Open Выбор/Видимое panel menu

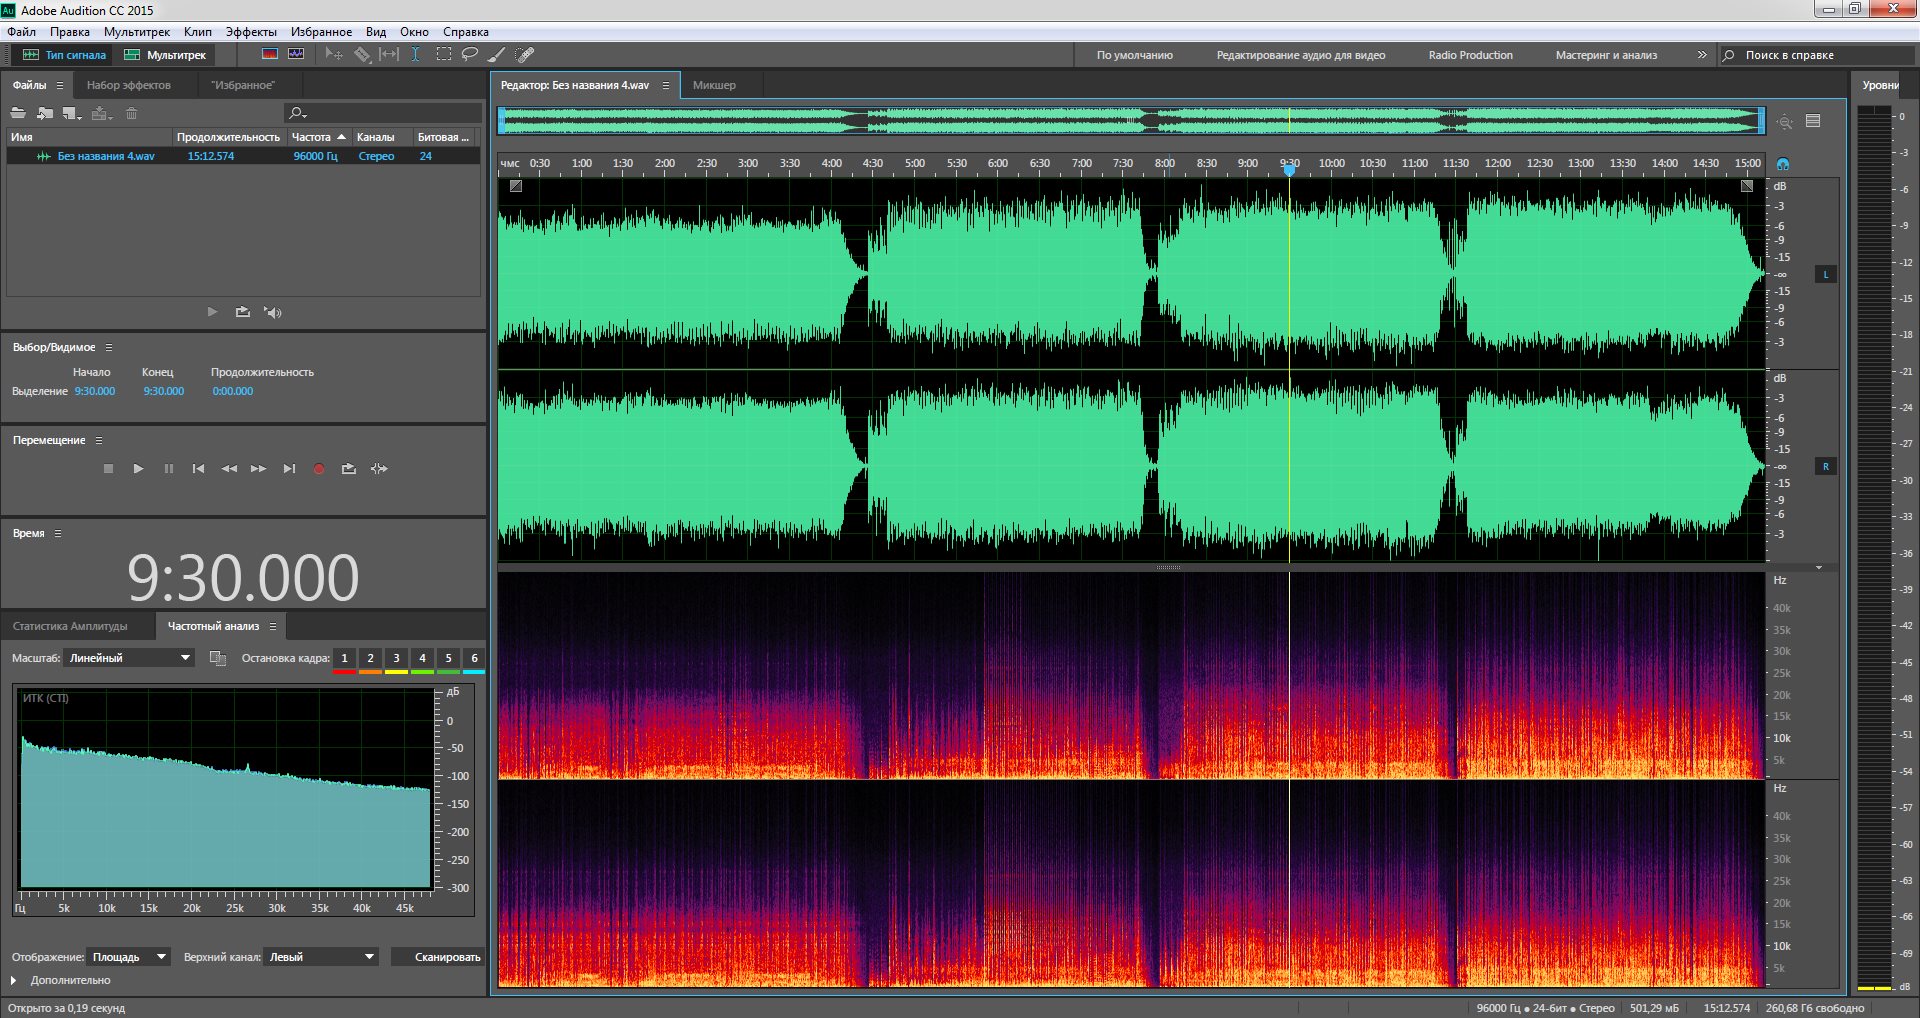(109, 347)
